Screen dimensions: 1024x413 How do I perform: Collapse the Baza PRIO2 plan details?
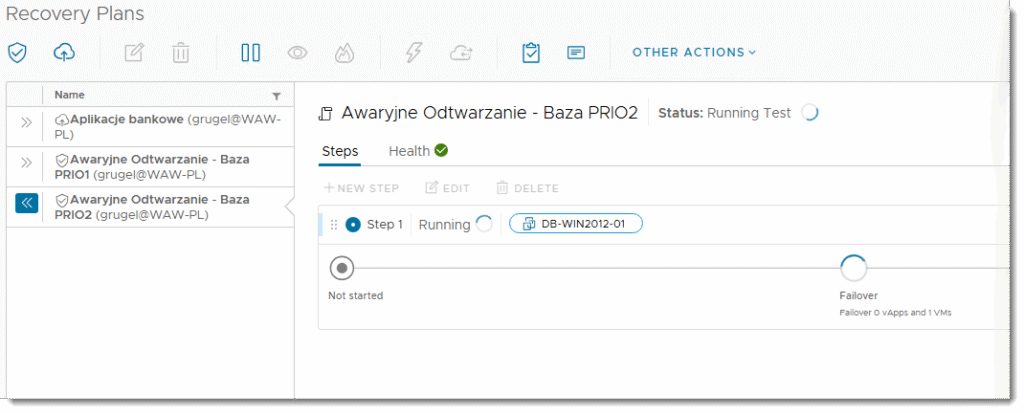click(26, 202)
